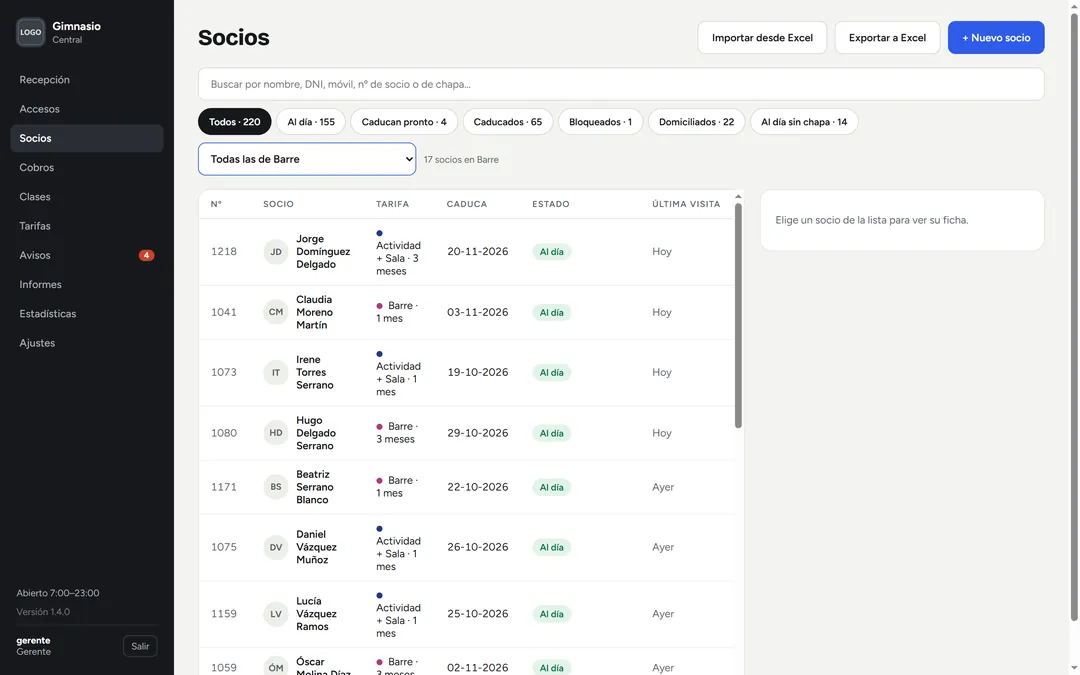The height and width of the screenshot is (675, 1080).
Task: Click the BS avatar of Beatriz Serrano
Action: tap(276, 487)
